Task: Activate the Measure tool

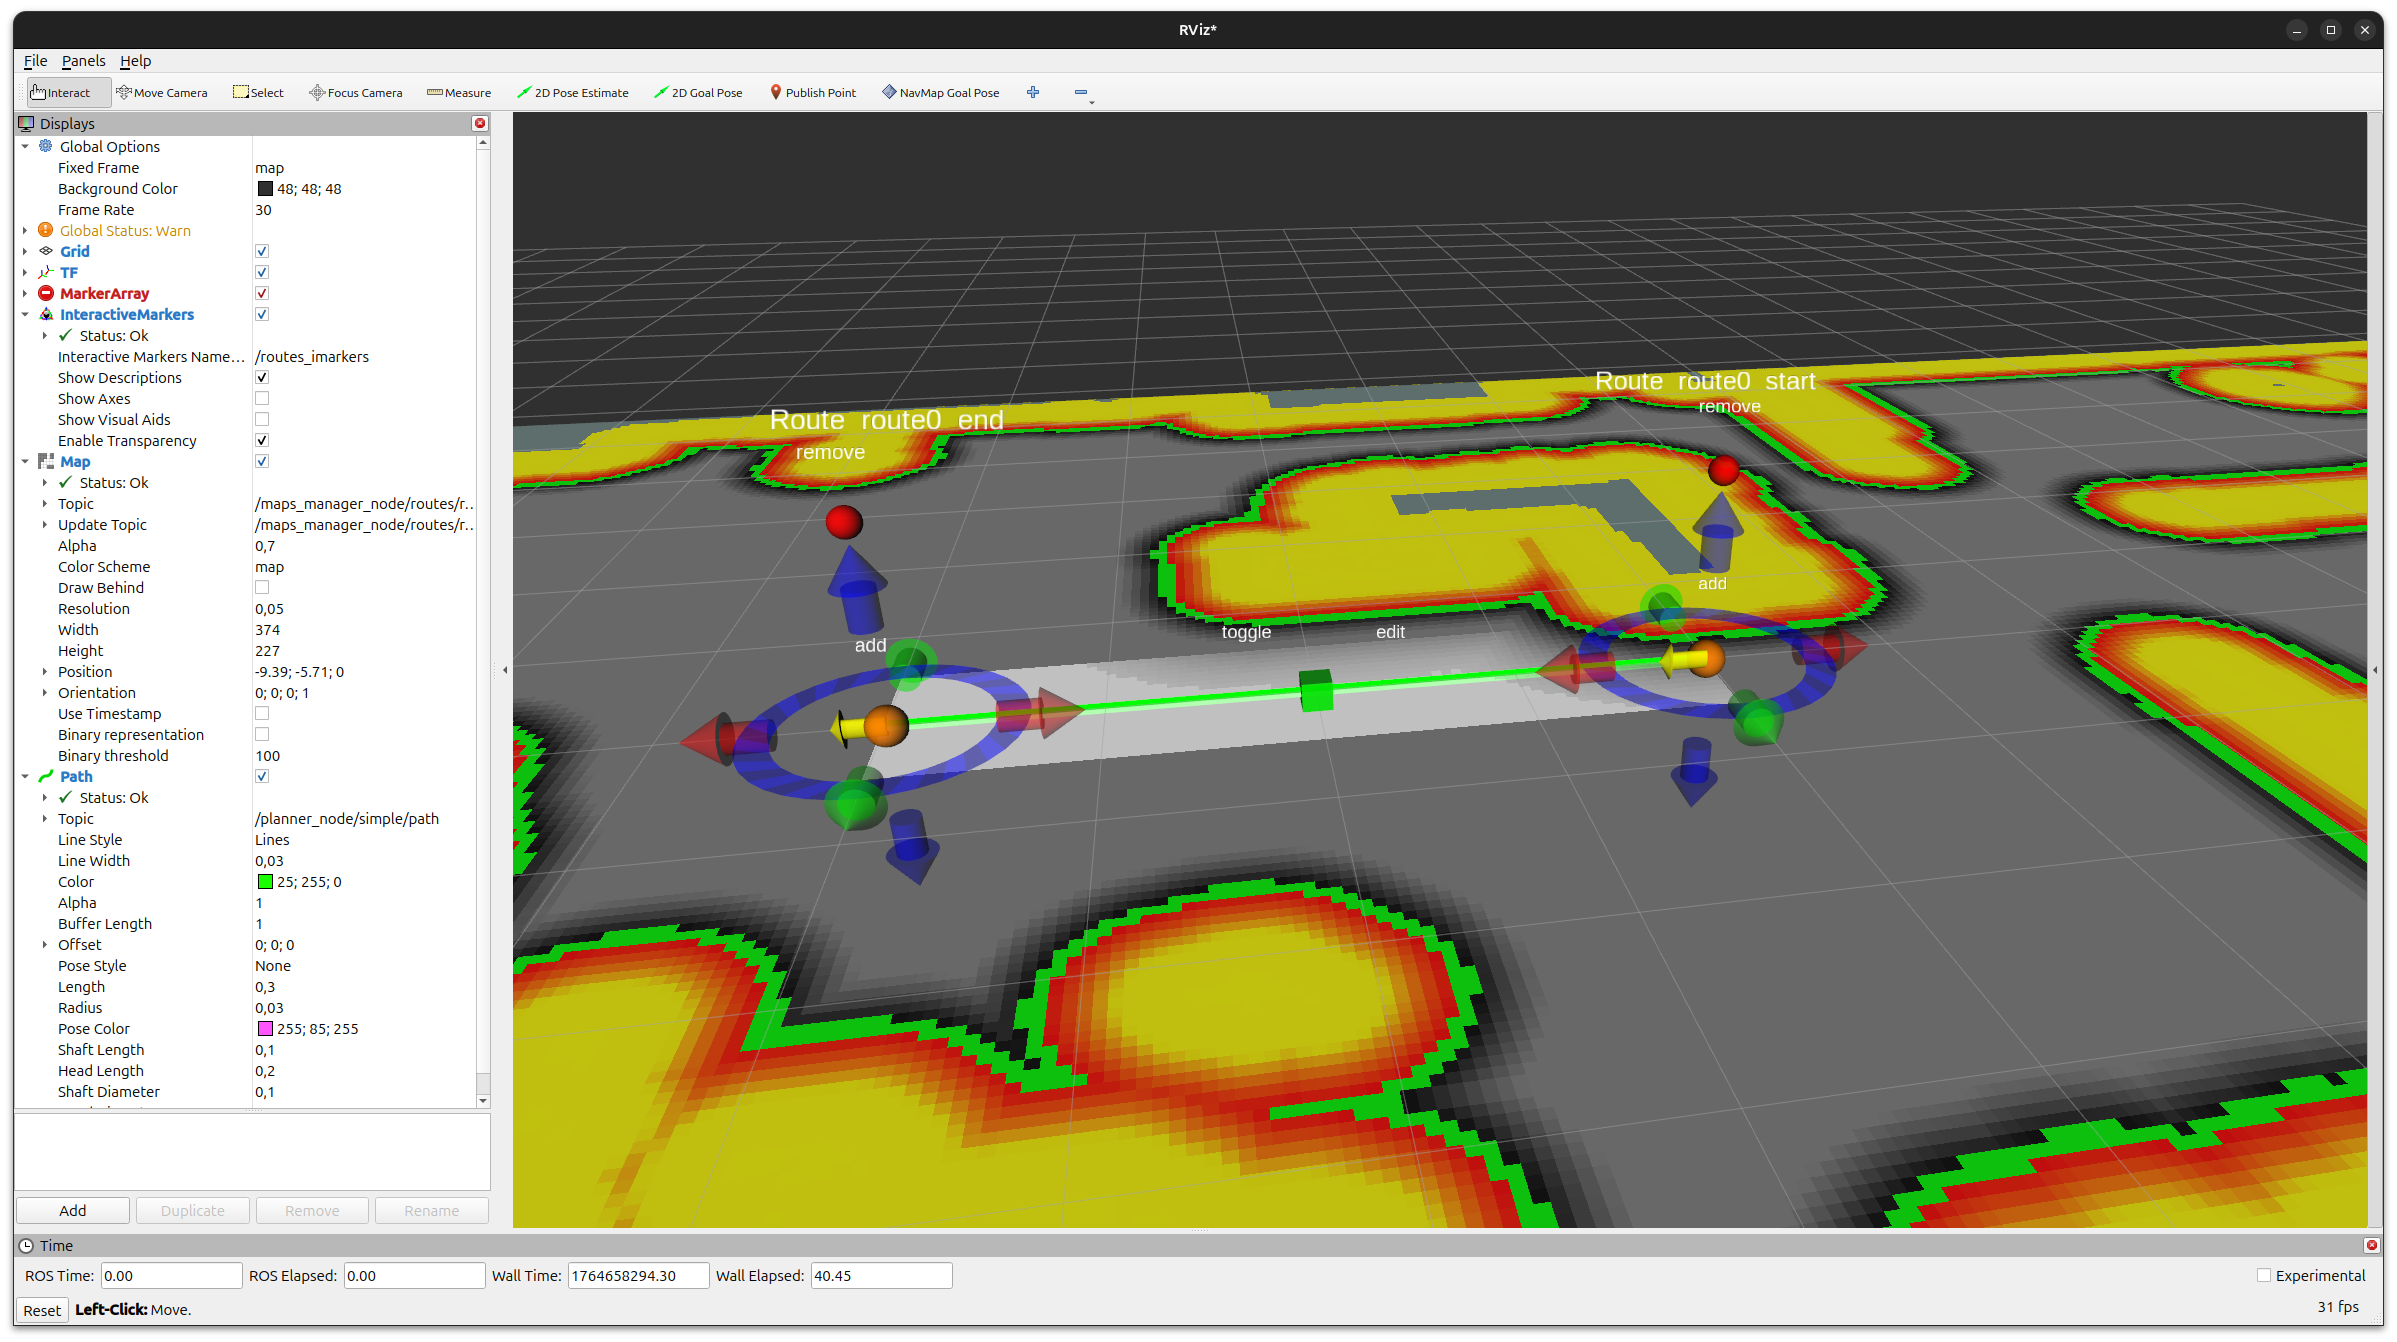Action: (x=459, y=92)
